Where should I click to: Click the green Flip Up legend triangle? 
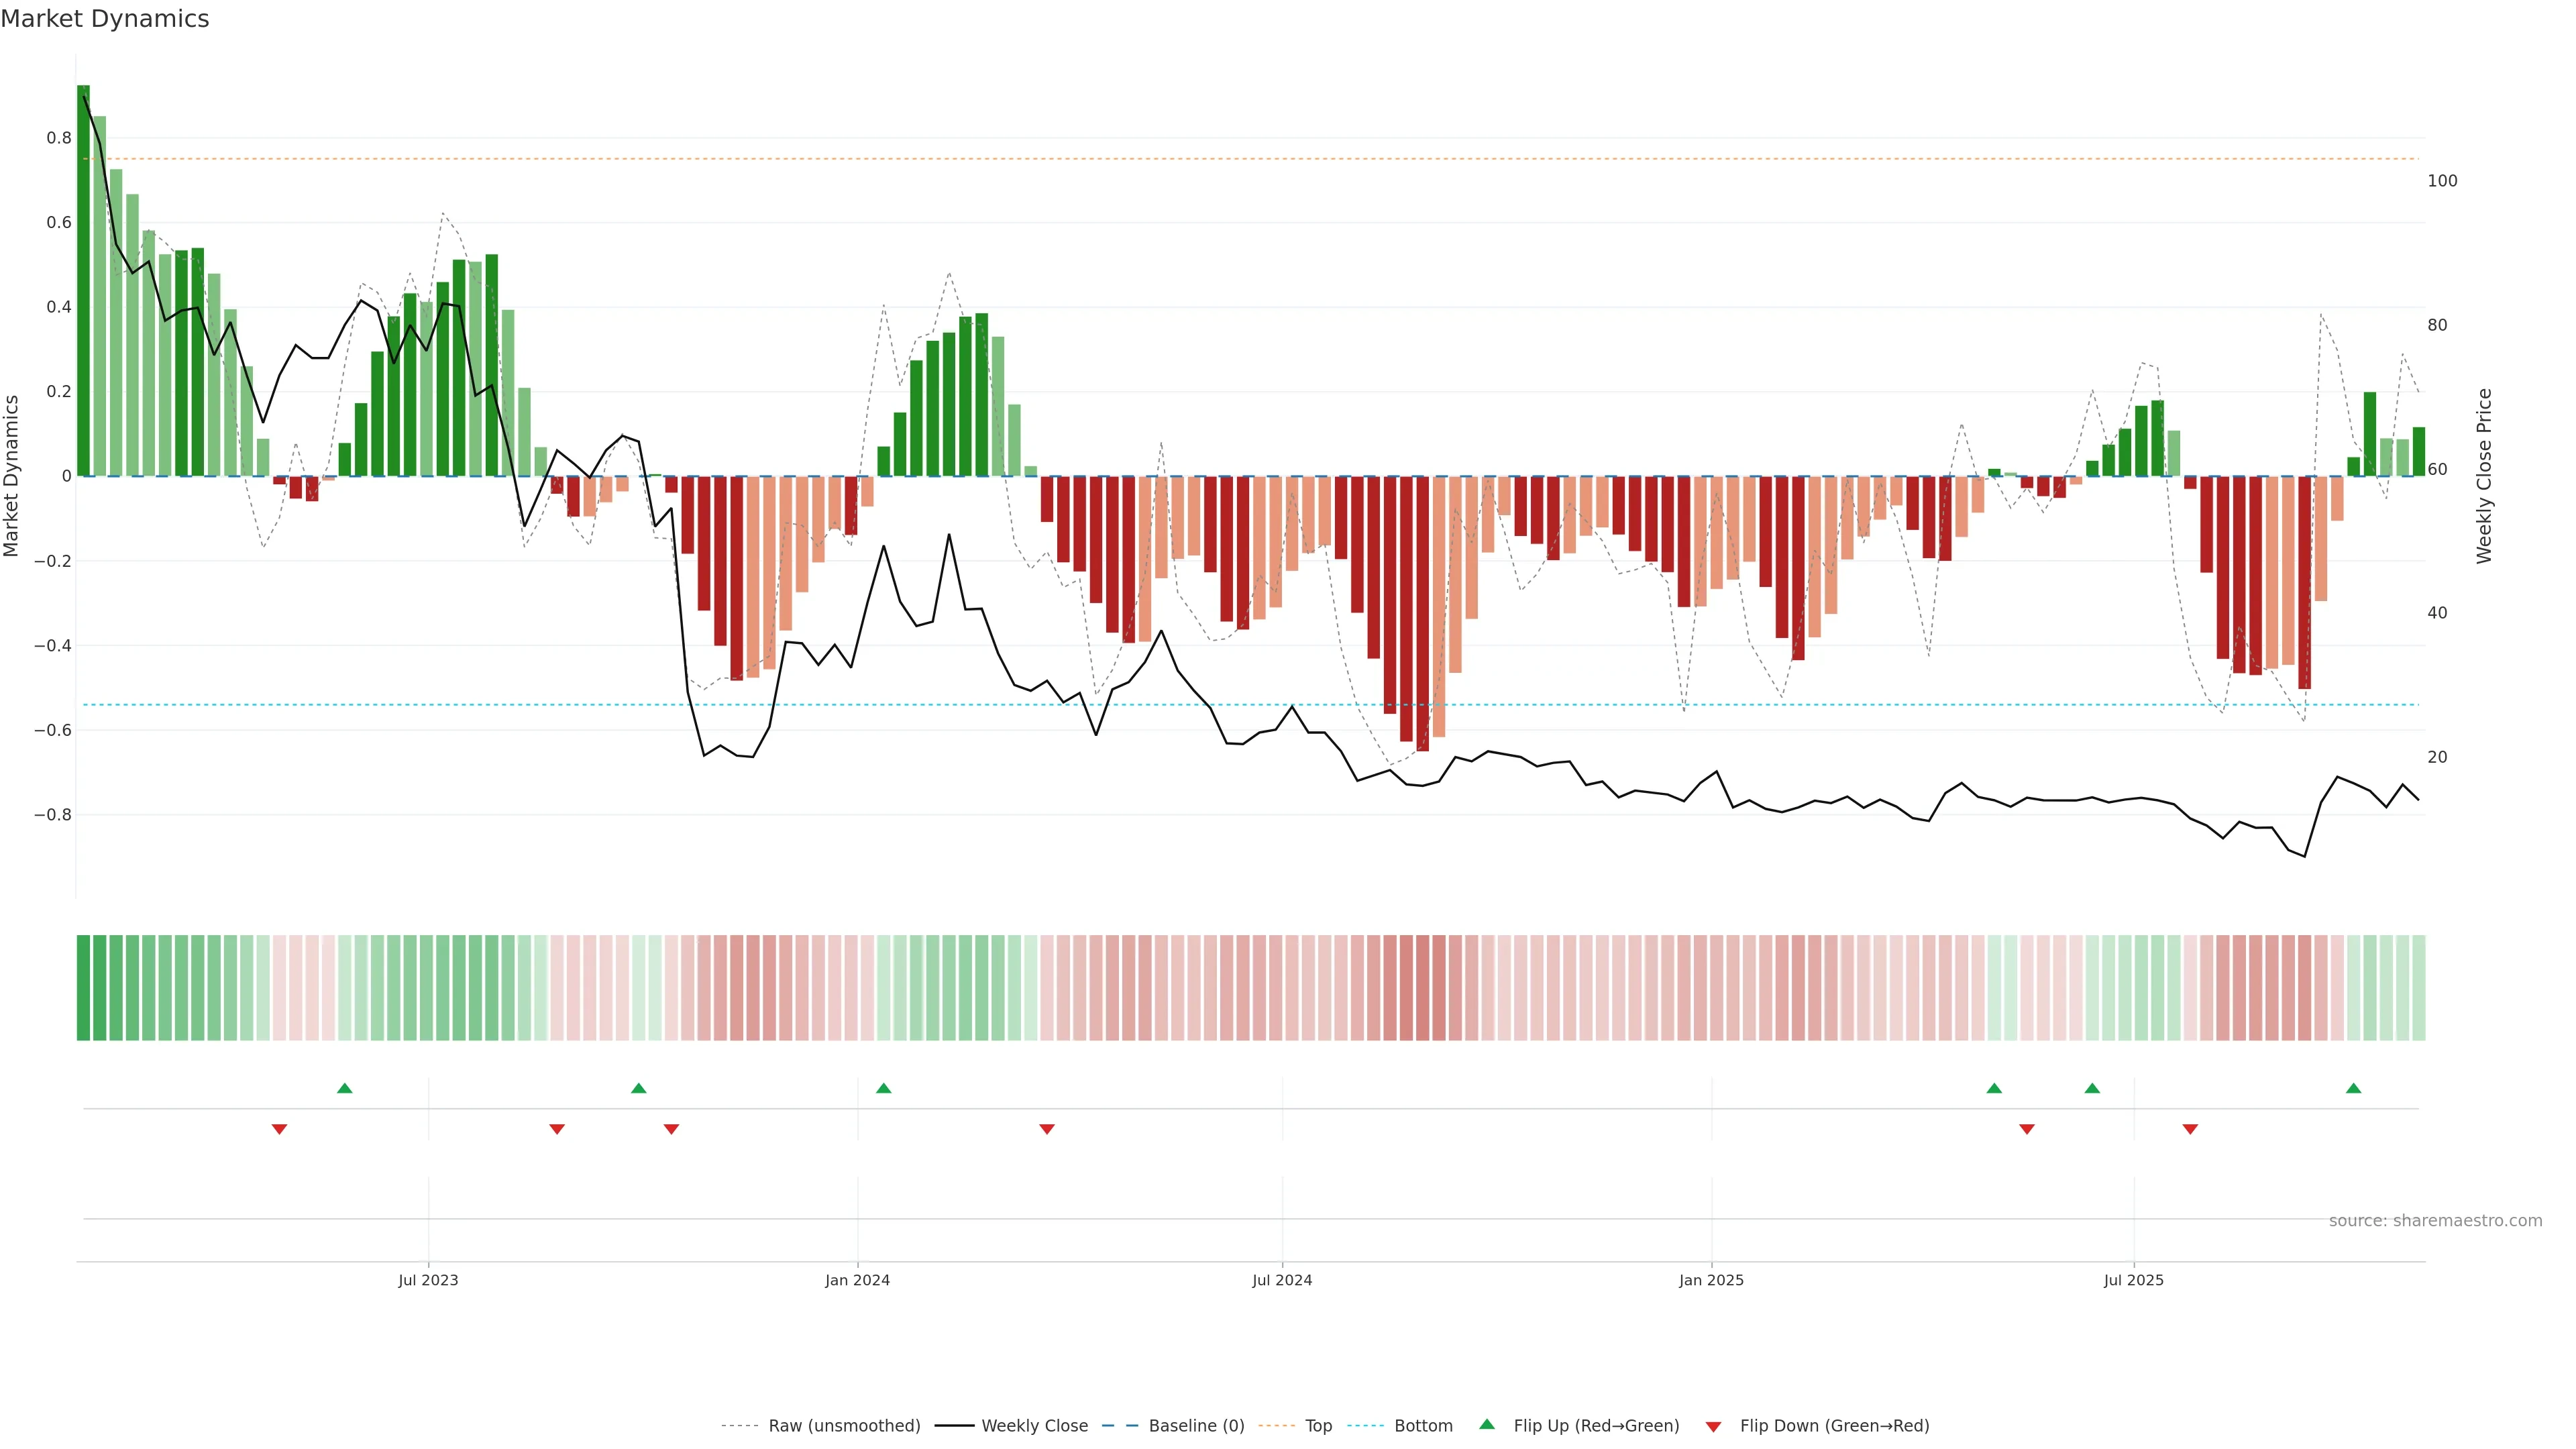click(1487, 1424)
